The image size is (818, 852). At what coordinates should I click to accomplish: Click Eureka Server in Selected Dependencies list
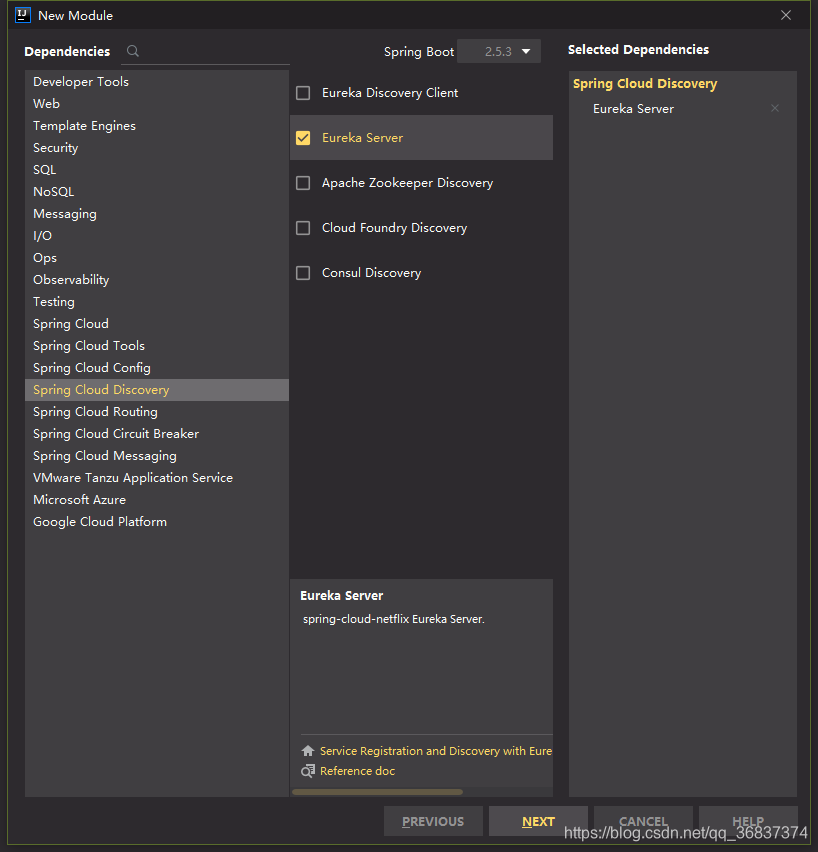point(633,109)
